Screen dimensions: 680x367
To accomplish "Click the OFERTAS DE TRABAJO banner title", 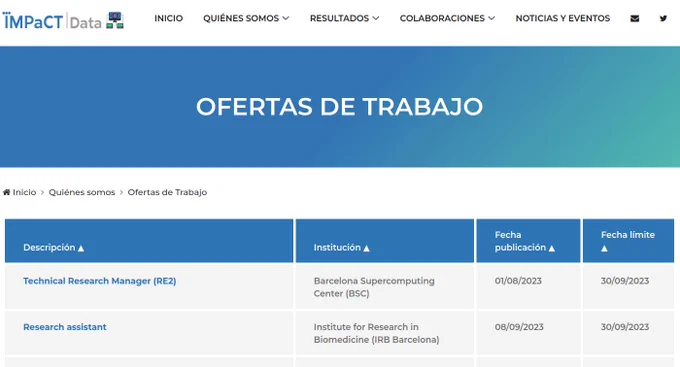I will pyautogui.click(x=340, y=107).
